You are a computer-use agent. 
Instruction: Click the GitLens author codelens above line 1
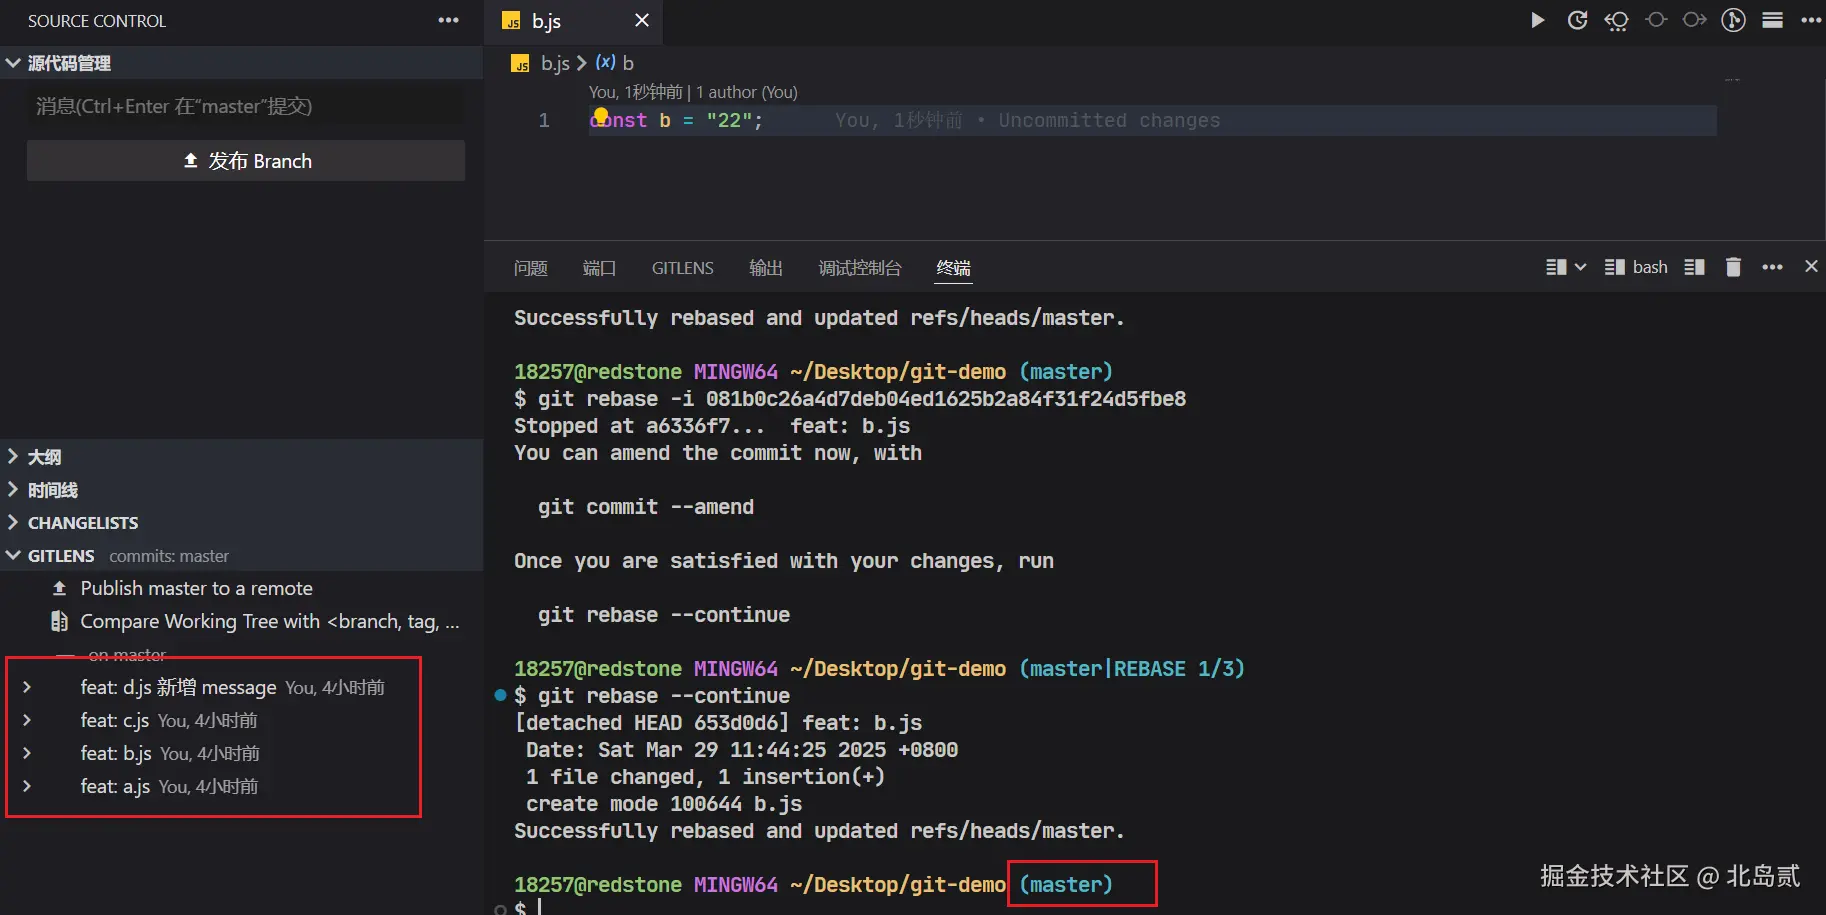(x=693, y=92)
